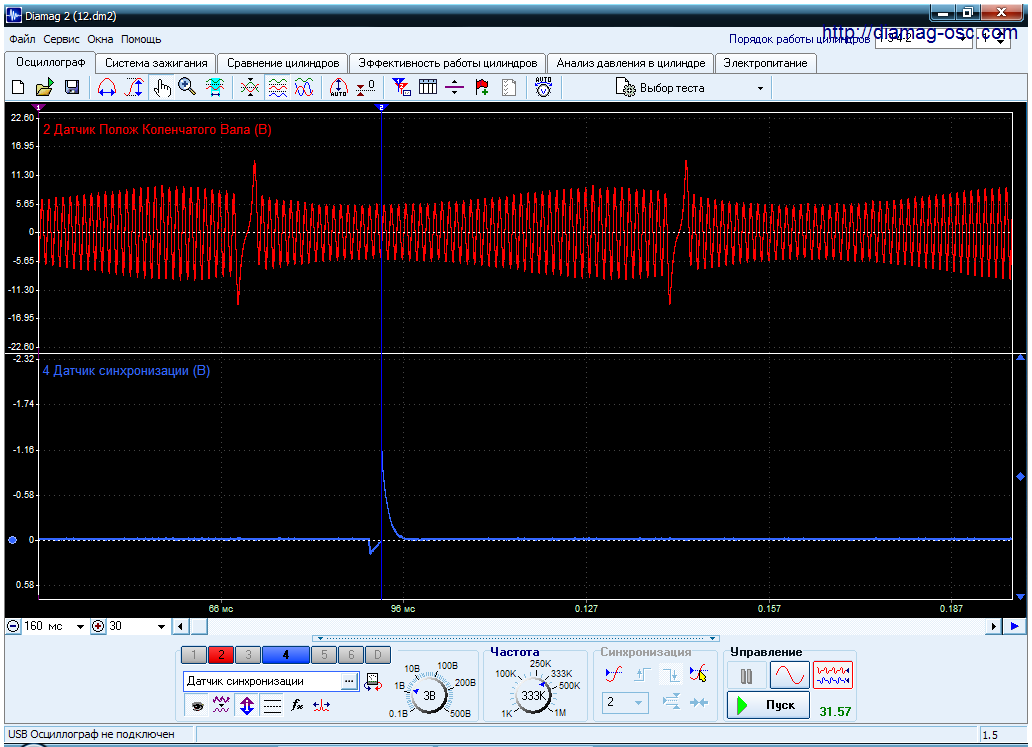The width and height of the screenshot is (1032, 747).
Task: Adjust the Частота knob showing 333K
Action: point(533,695)
